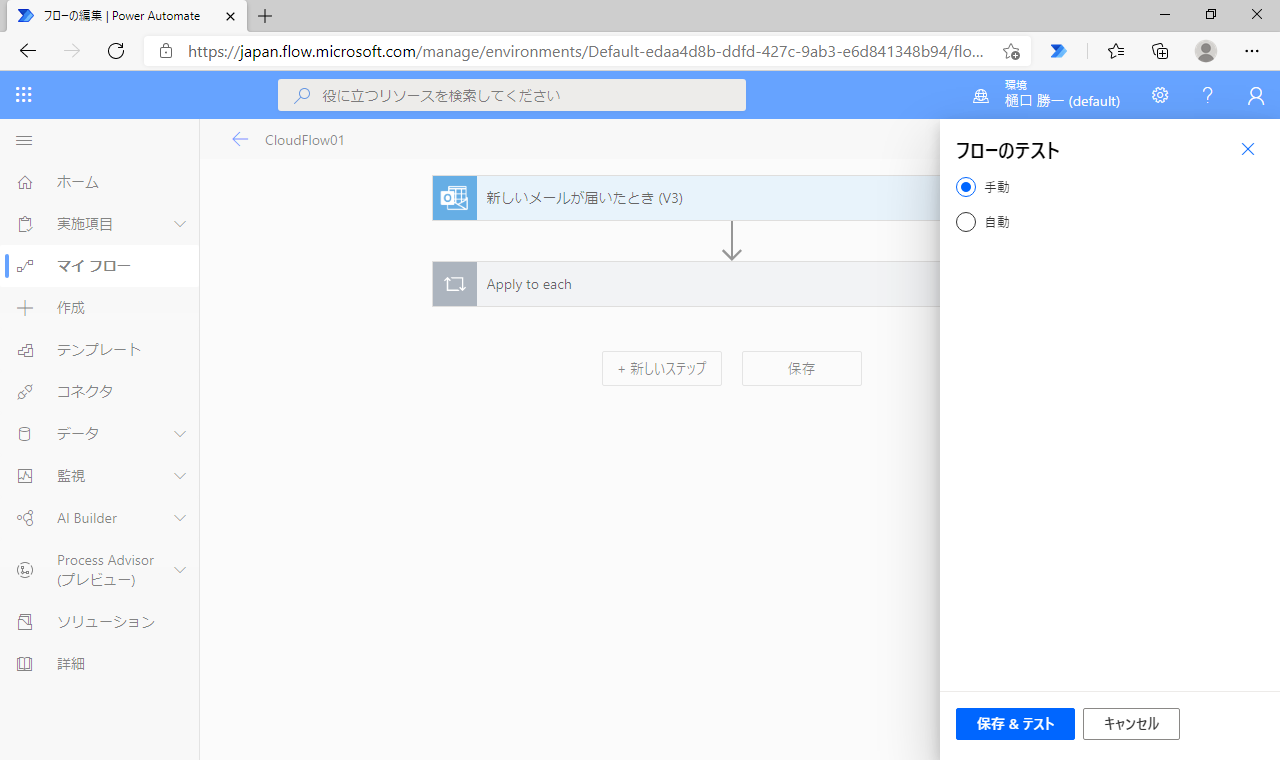Click the resource search box

coord(512,95)
